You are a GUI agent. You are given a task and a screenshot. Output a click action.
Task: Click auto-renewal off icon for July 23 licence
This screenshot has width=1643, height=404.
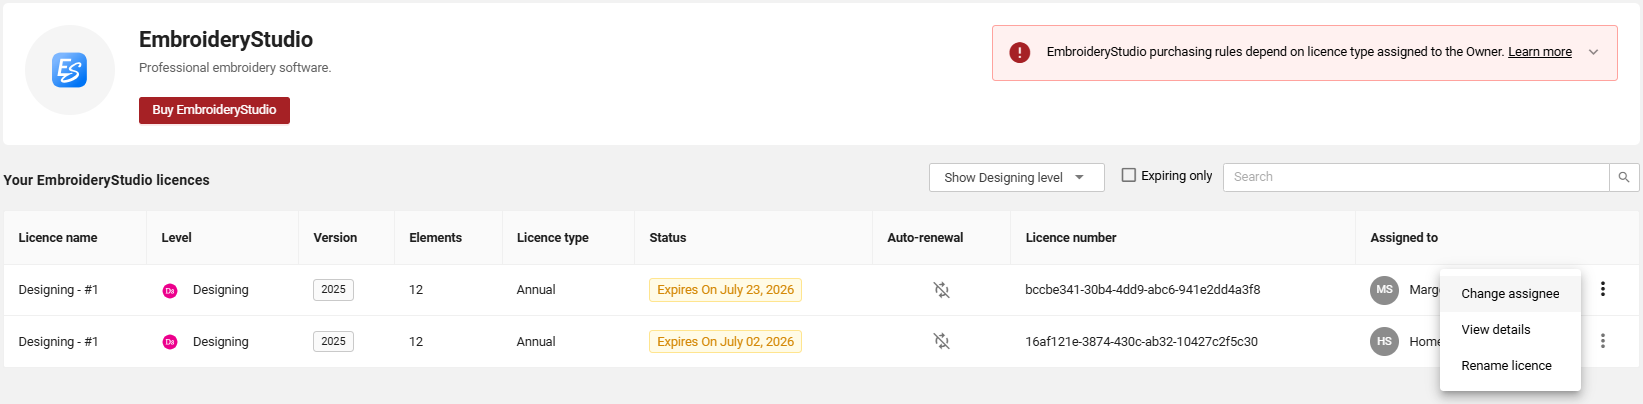[x=941, y=290]
